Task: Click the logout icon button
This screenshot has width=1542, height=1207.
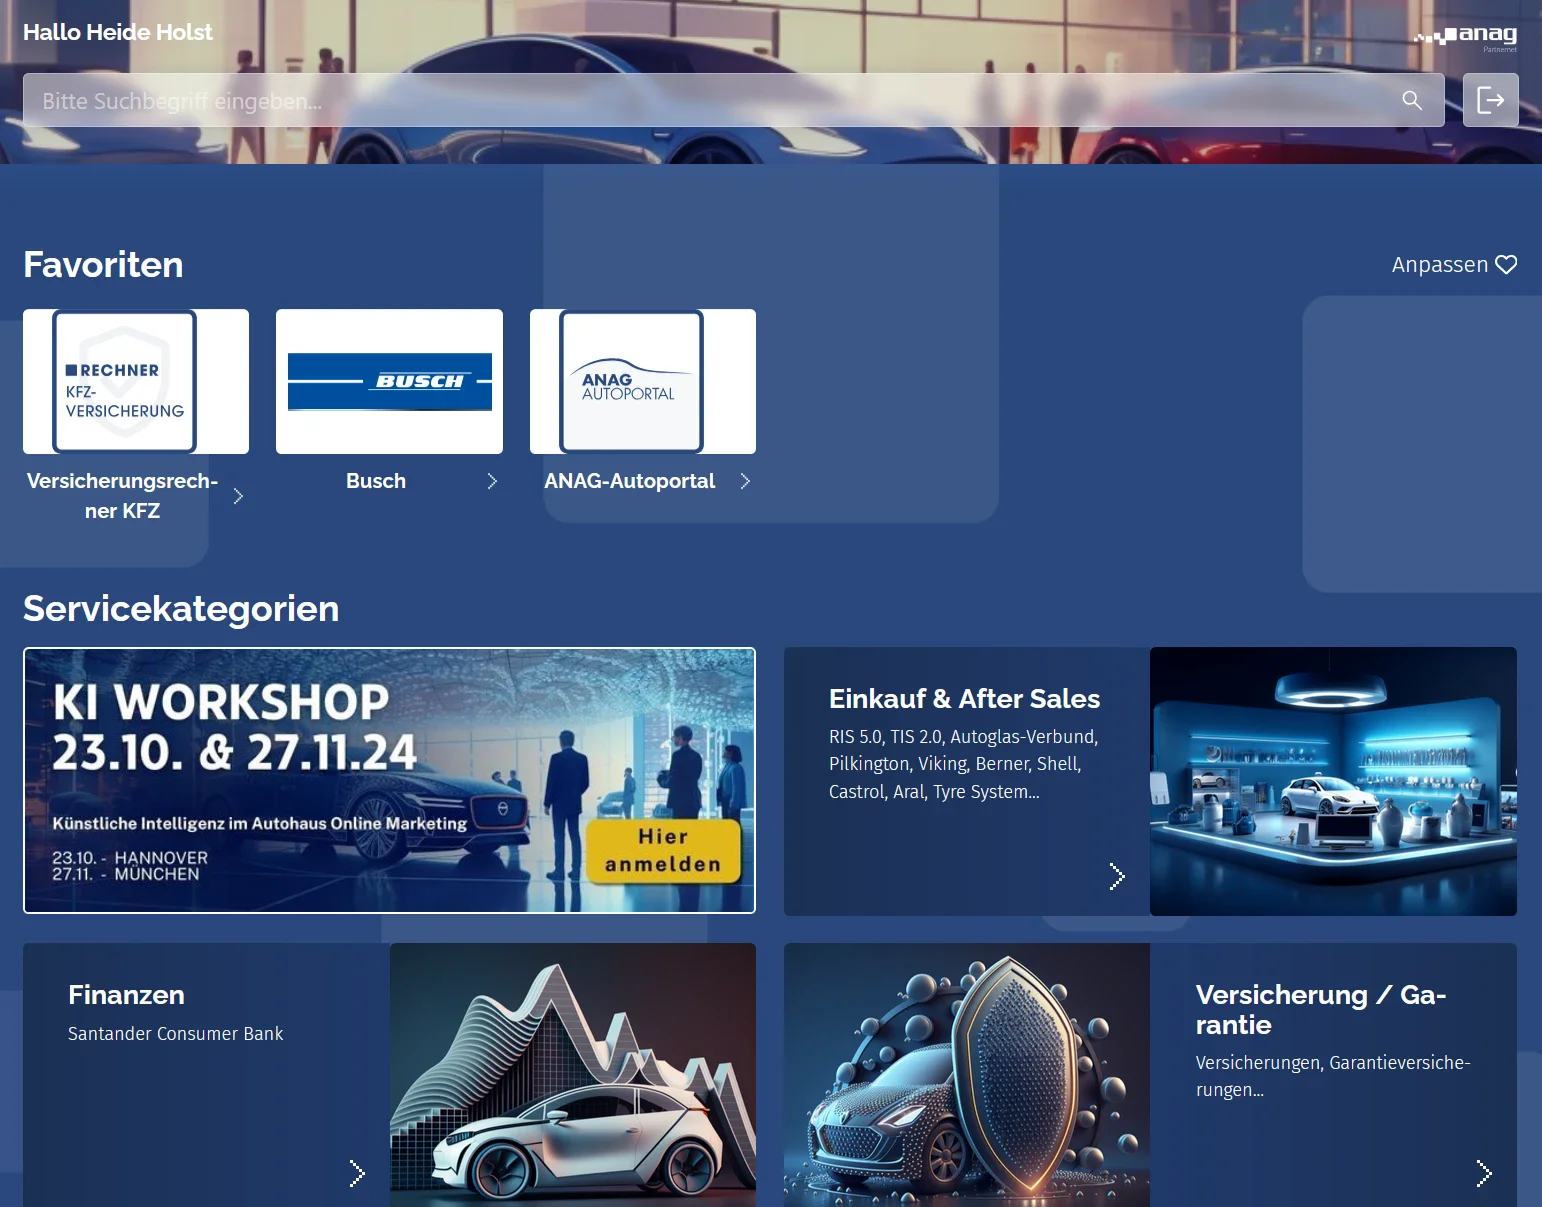Action: click(1490, 100)
